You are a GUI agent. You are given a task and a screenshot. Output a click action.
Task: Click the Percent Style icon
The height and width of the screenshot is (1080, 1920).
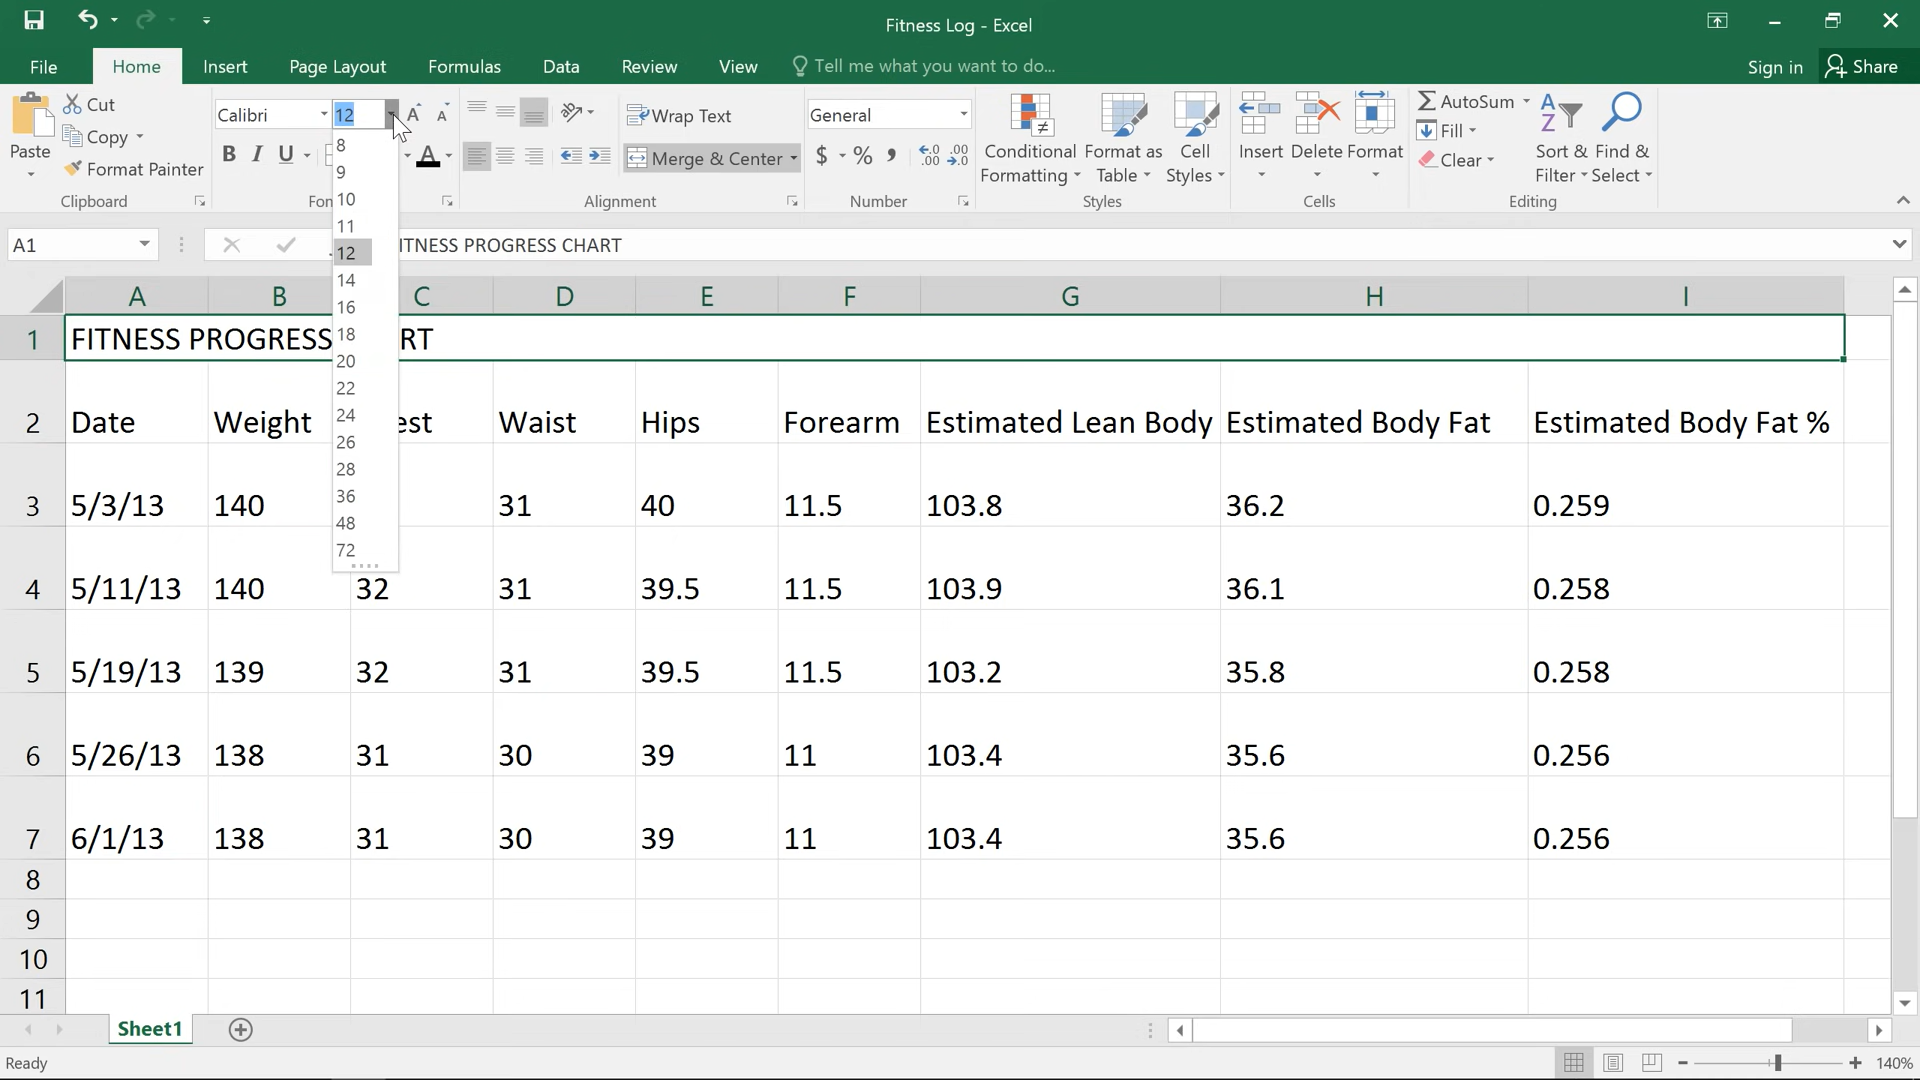863,156
